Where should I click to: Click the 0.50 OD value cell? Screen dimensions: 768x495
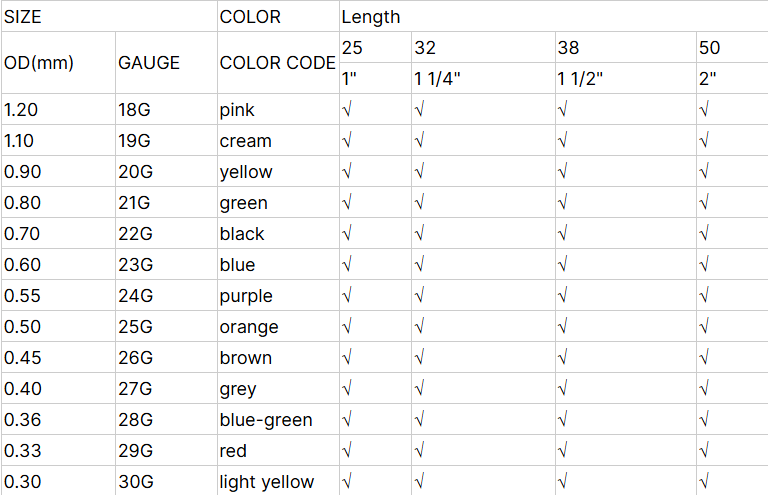click(x=23, y=327)
